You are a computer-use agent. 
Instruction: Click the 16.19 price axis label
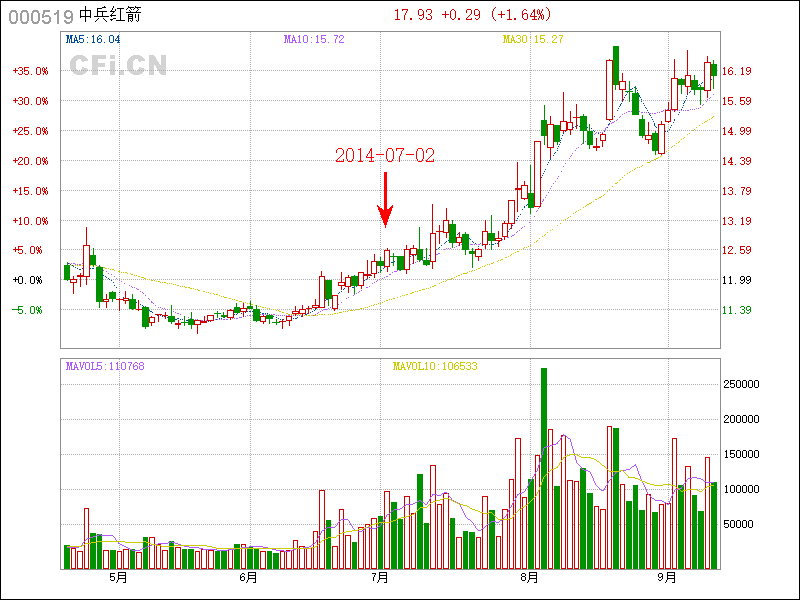point(737,71)
